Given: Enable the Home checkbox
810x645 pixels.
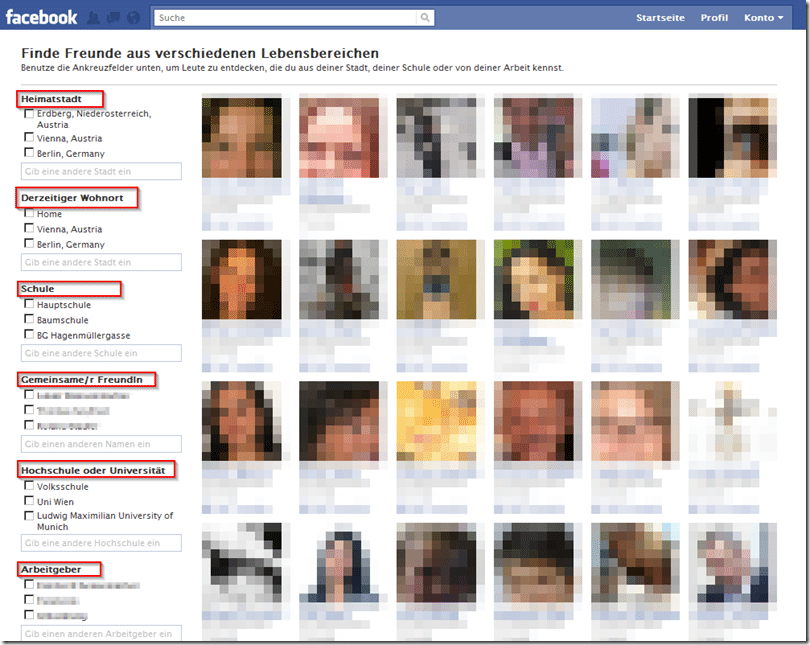Looking at the screenshot, I should coord(29,213).
